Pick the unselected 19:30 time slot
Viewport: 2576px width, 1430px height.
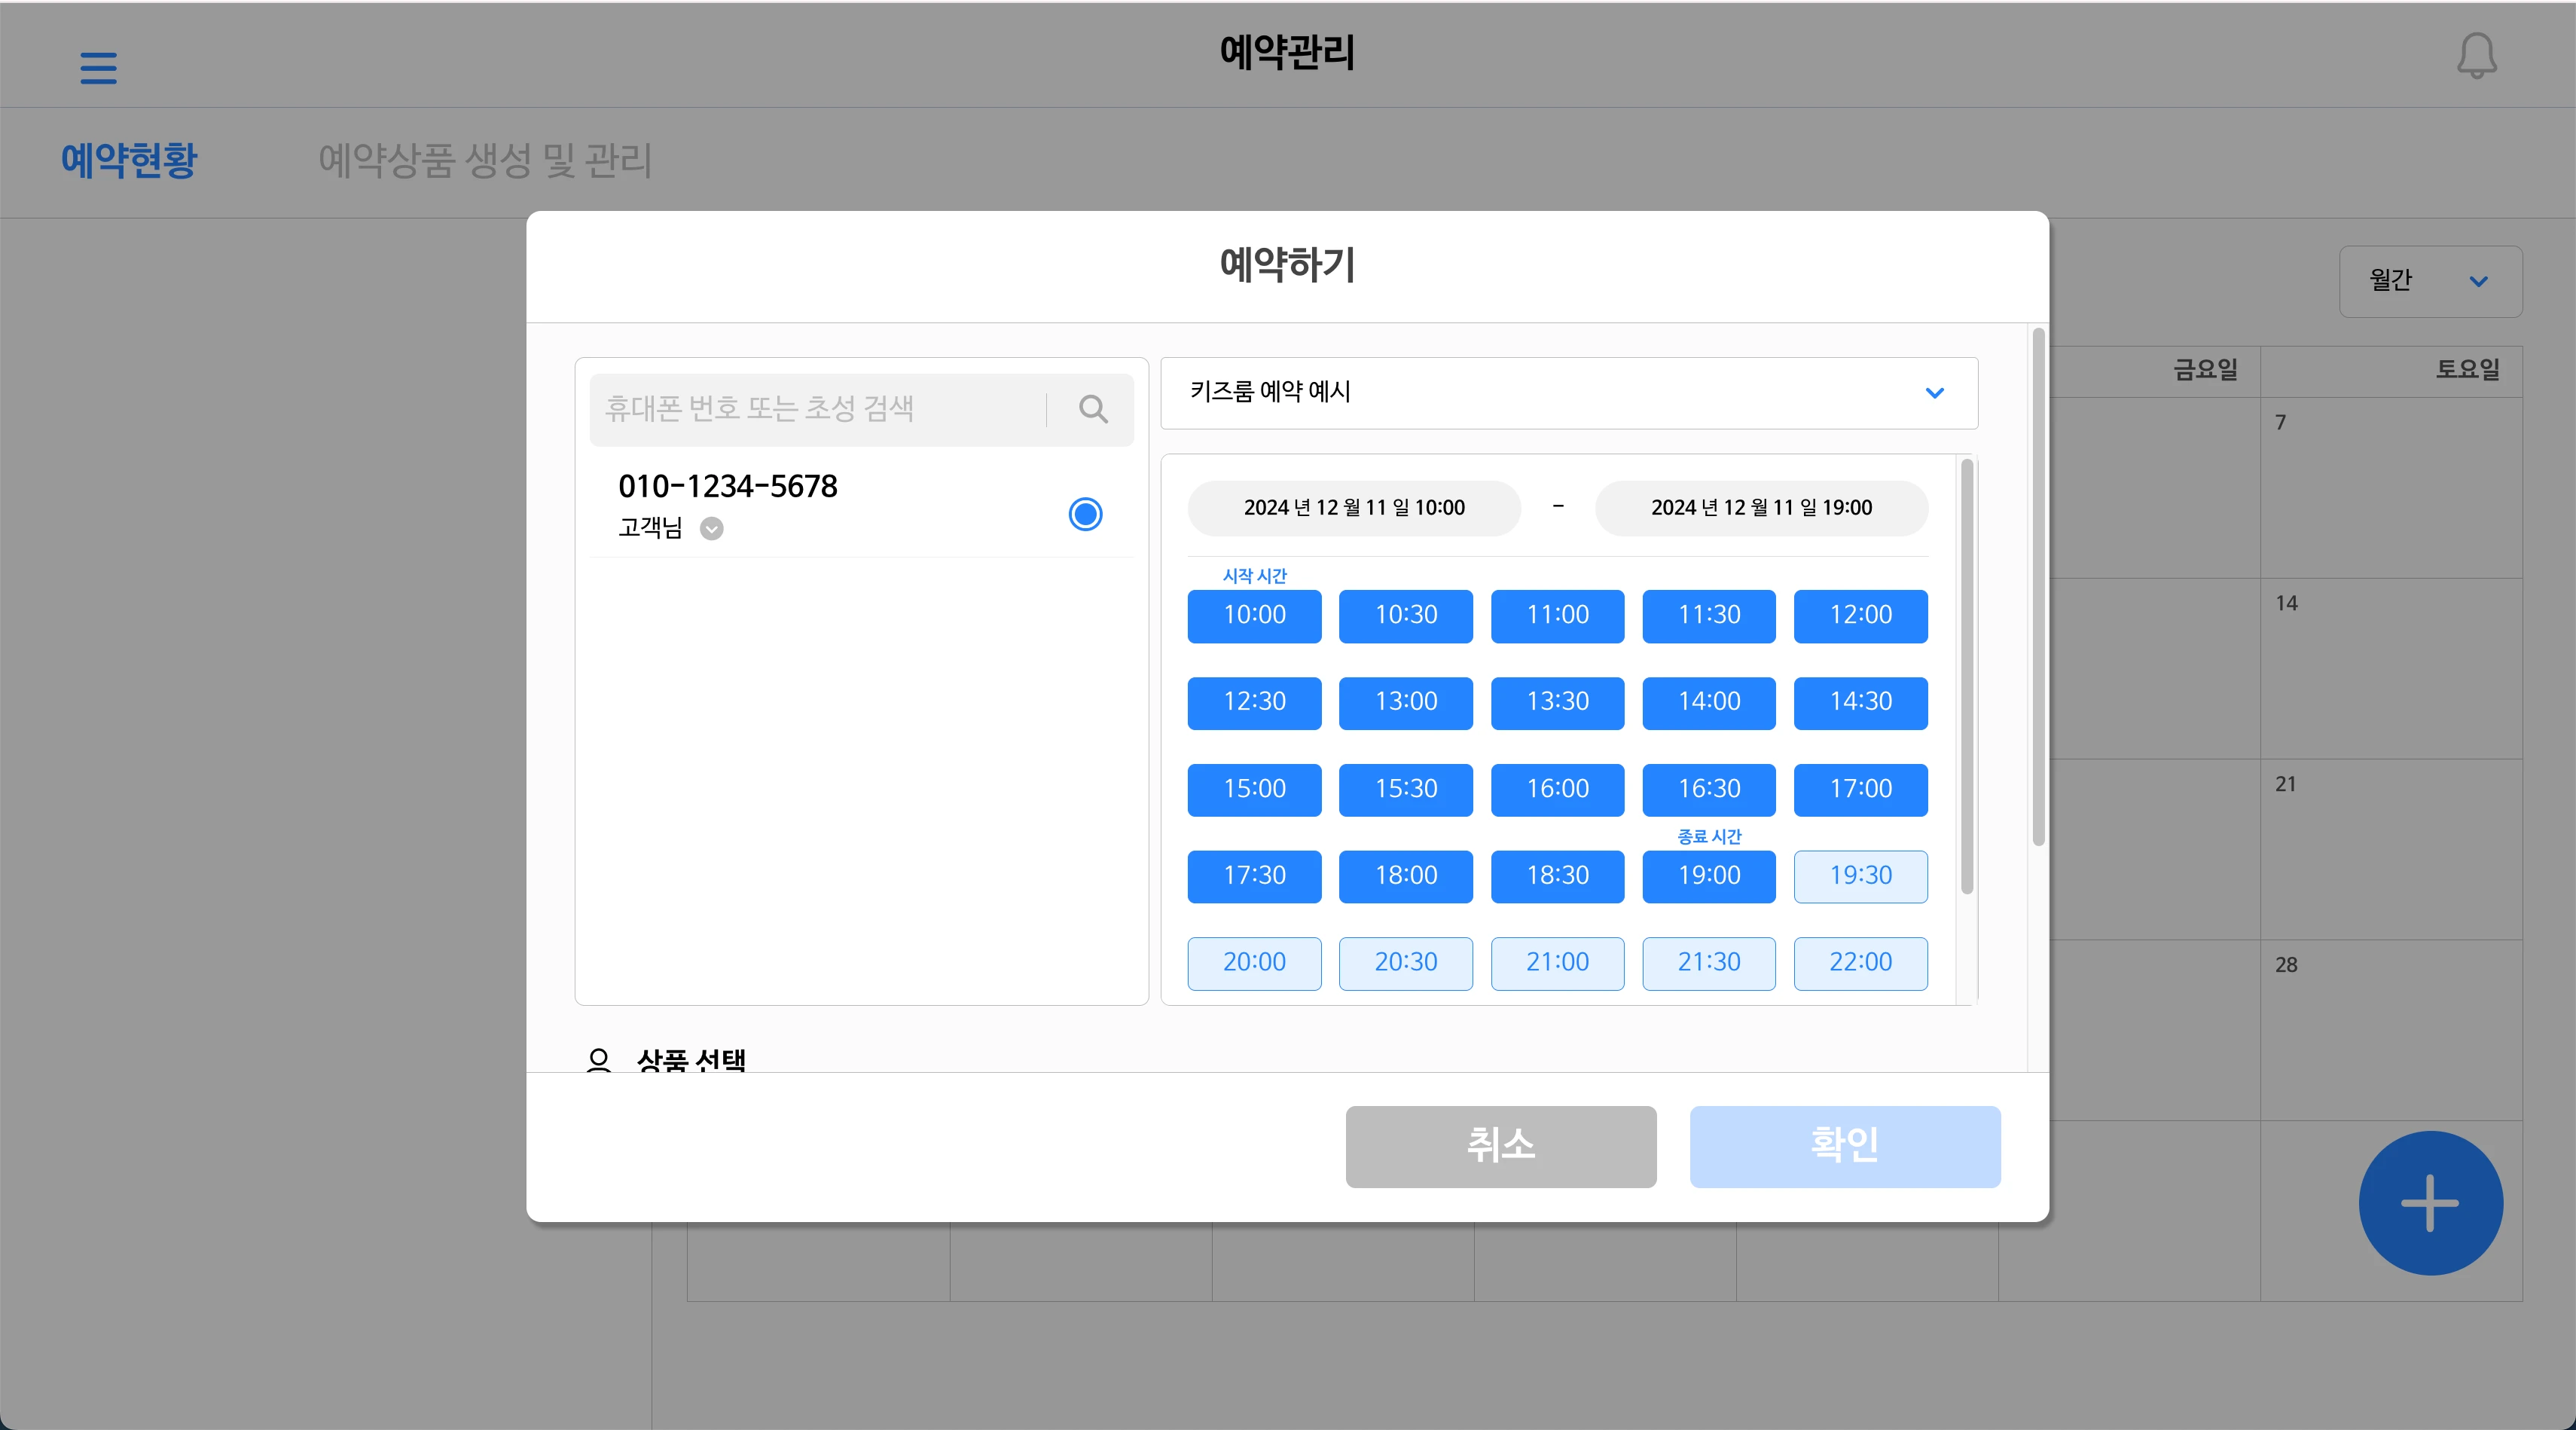pos(1860,877)
